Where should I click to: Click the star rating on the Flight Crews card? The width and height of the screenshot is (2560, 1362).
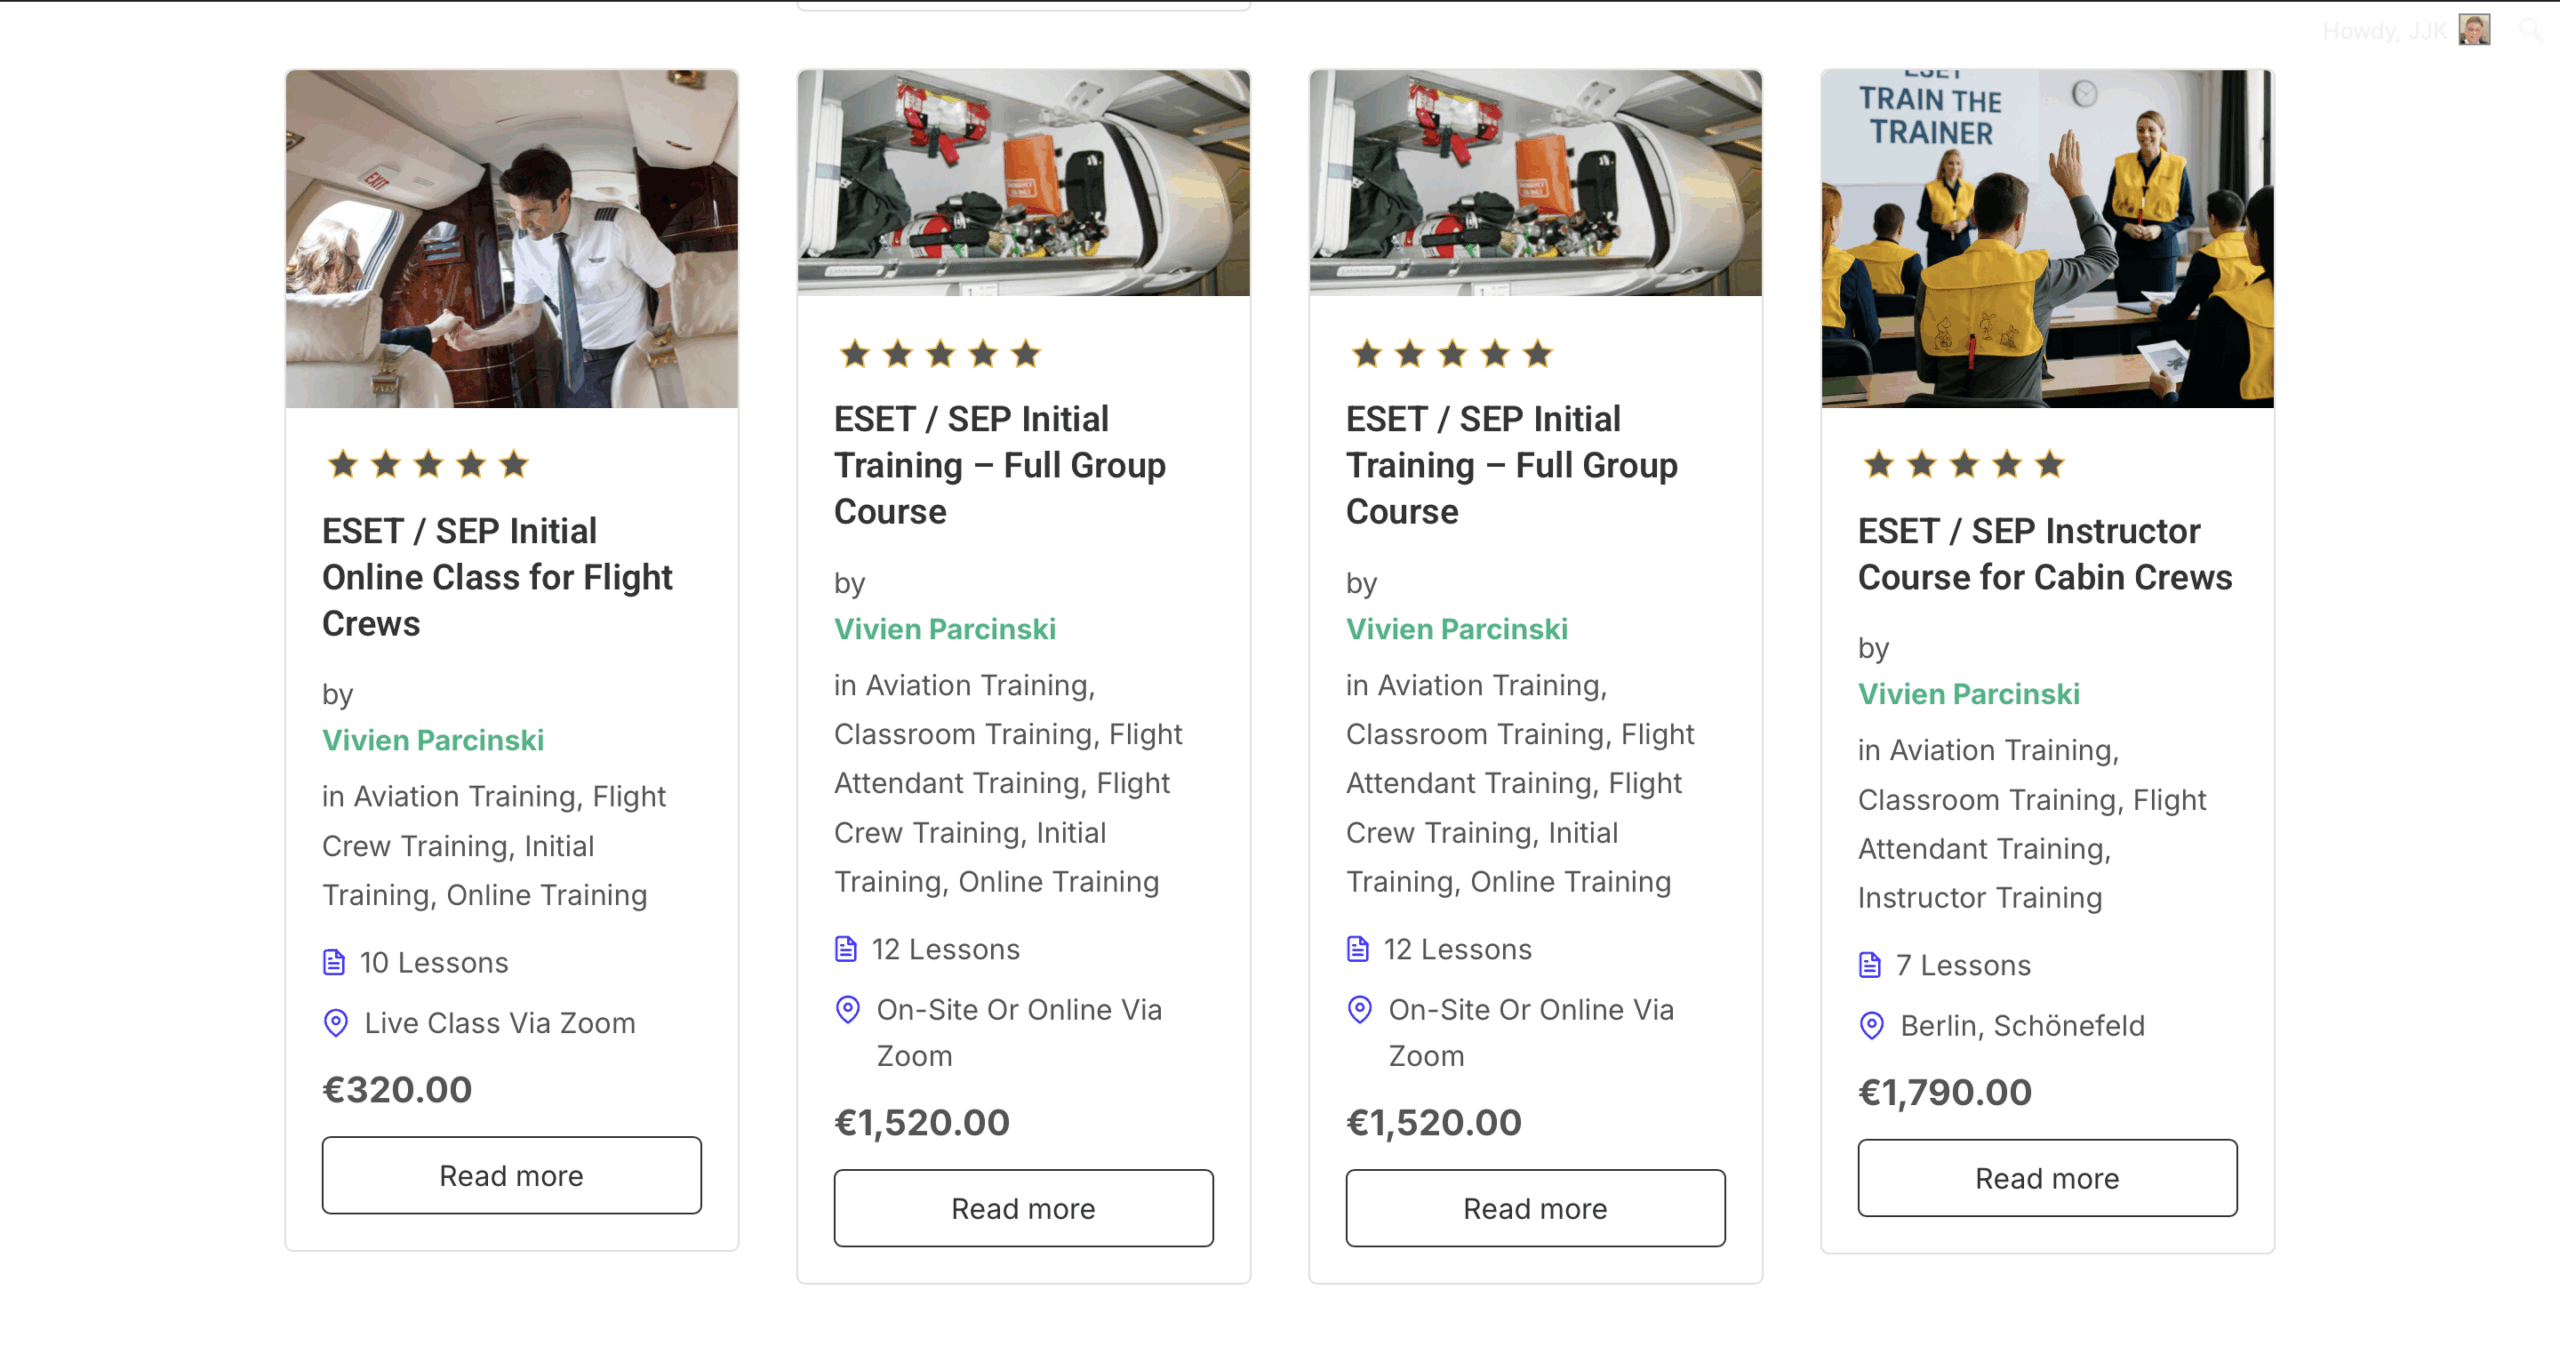tap(428, 464)
